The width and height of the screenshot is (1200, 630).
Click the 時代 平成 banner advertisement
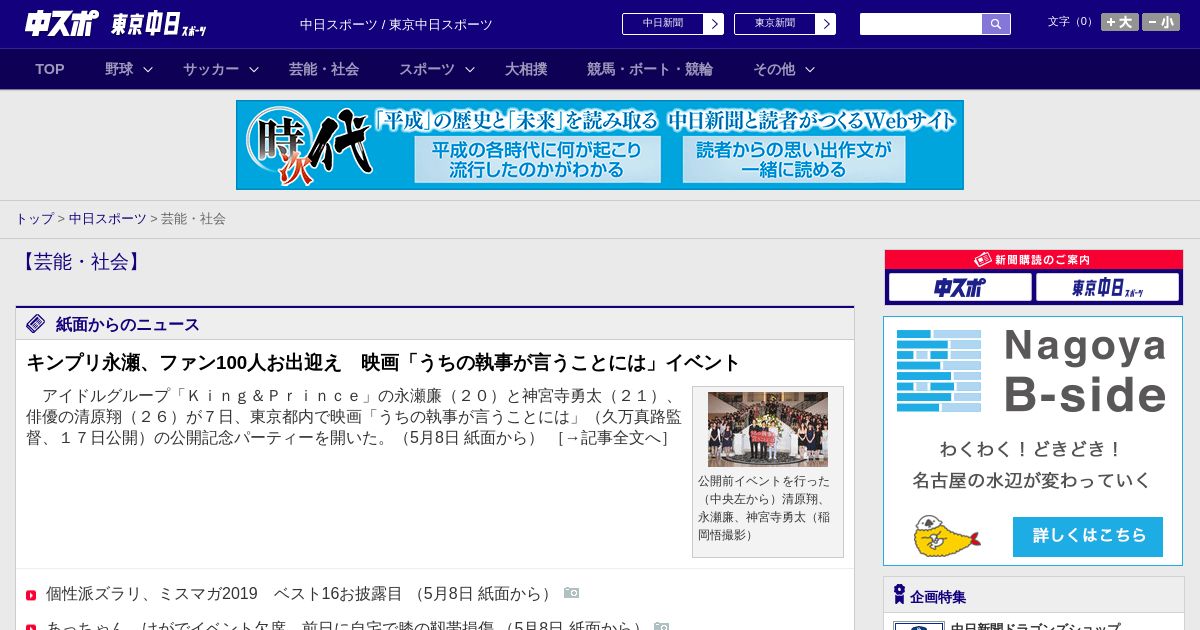[x=600, y=145]
